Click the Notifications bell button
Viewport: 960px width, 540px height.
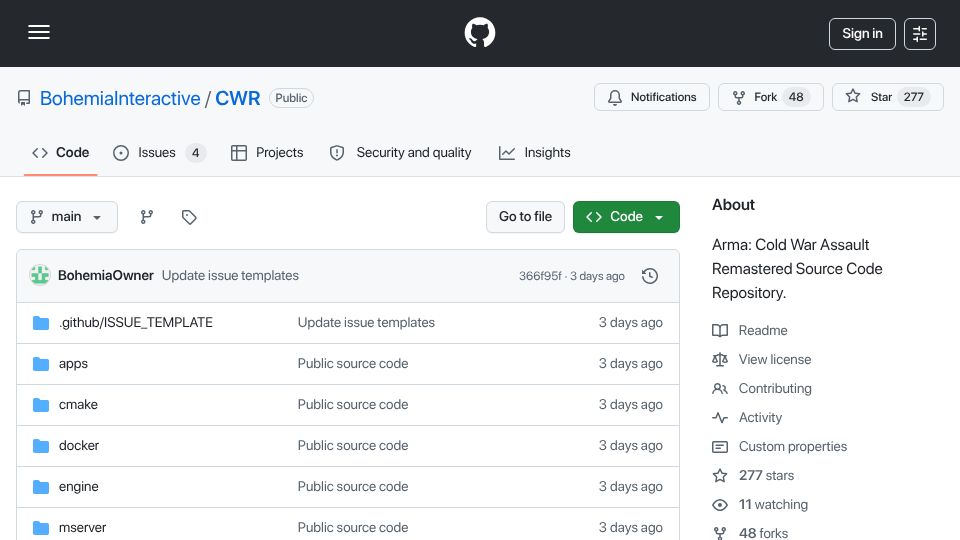point(651,97)
